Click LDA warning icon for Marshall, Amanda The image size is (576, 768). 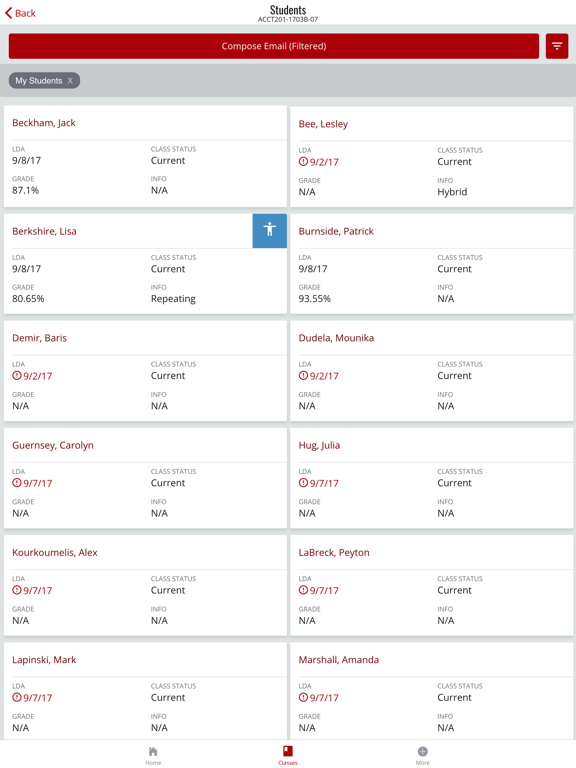[x=303, y=697]
